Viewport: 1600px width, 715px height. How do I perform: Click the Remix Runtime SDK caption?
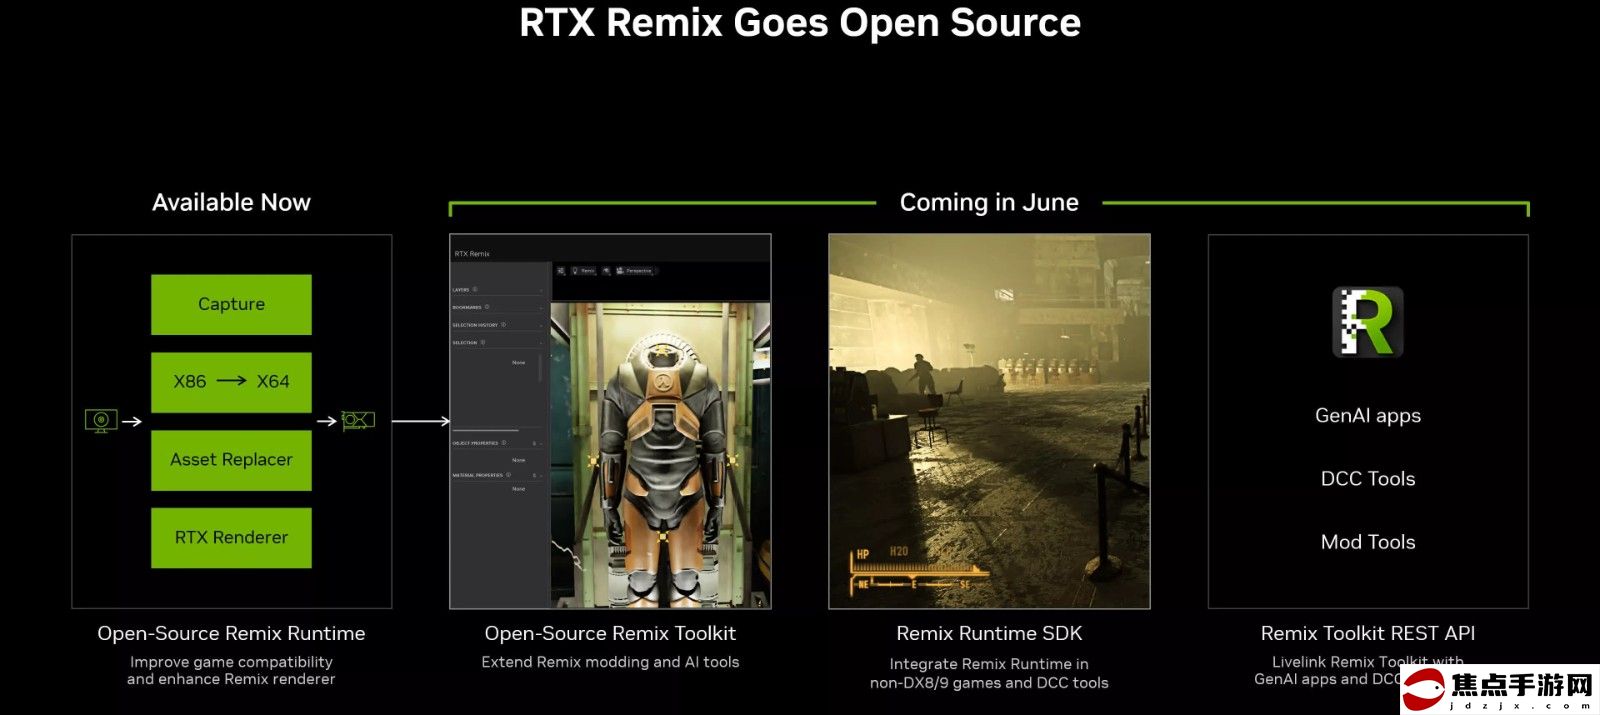click(x=989, y=633)
